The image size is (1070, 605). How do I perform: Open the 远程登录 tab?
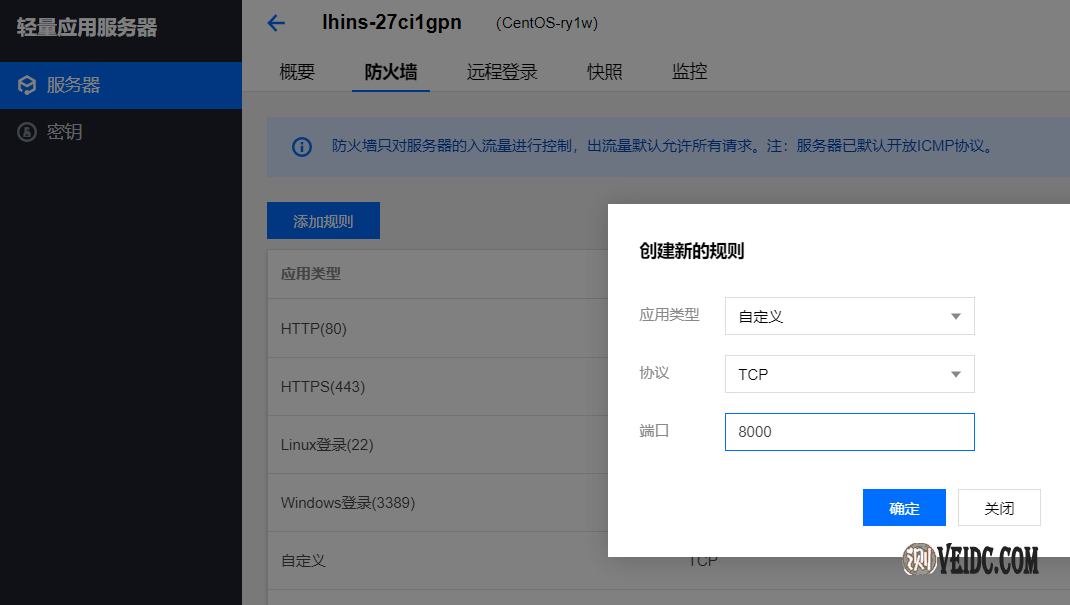point(502,72)
